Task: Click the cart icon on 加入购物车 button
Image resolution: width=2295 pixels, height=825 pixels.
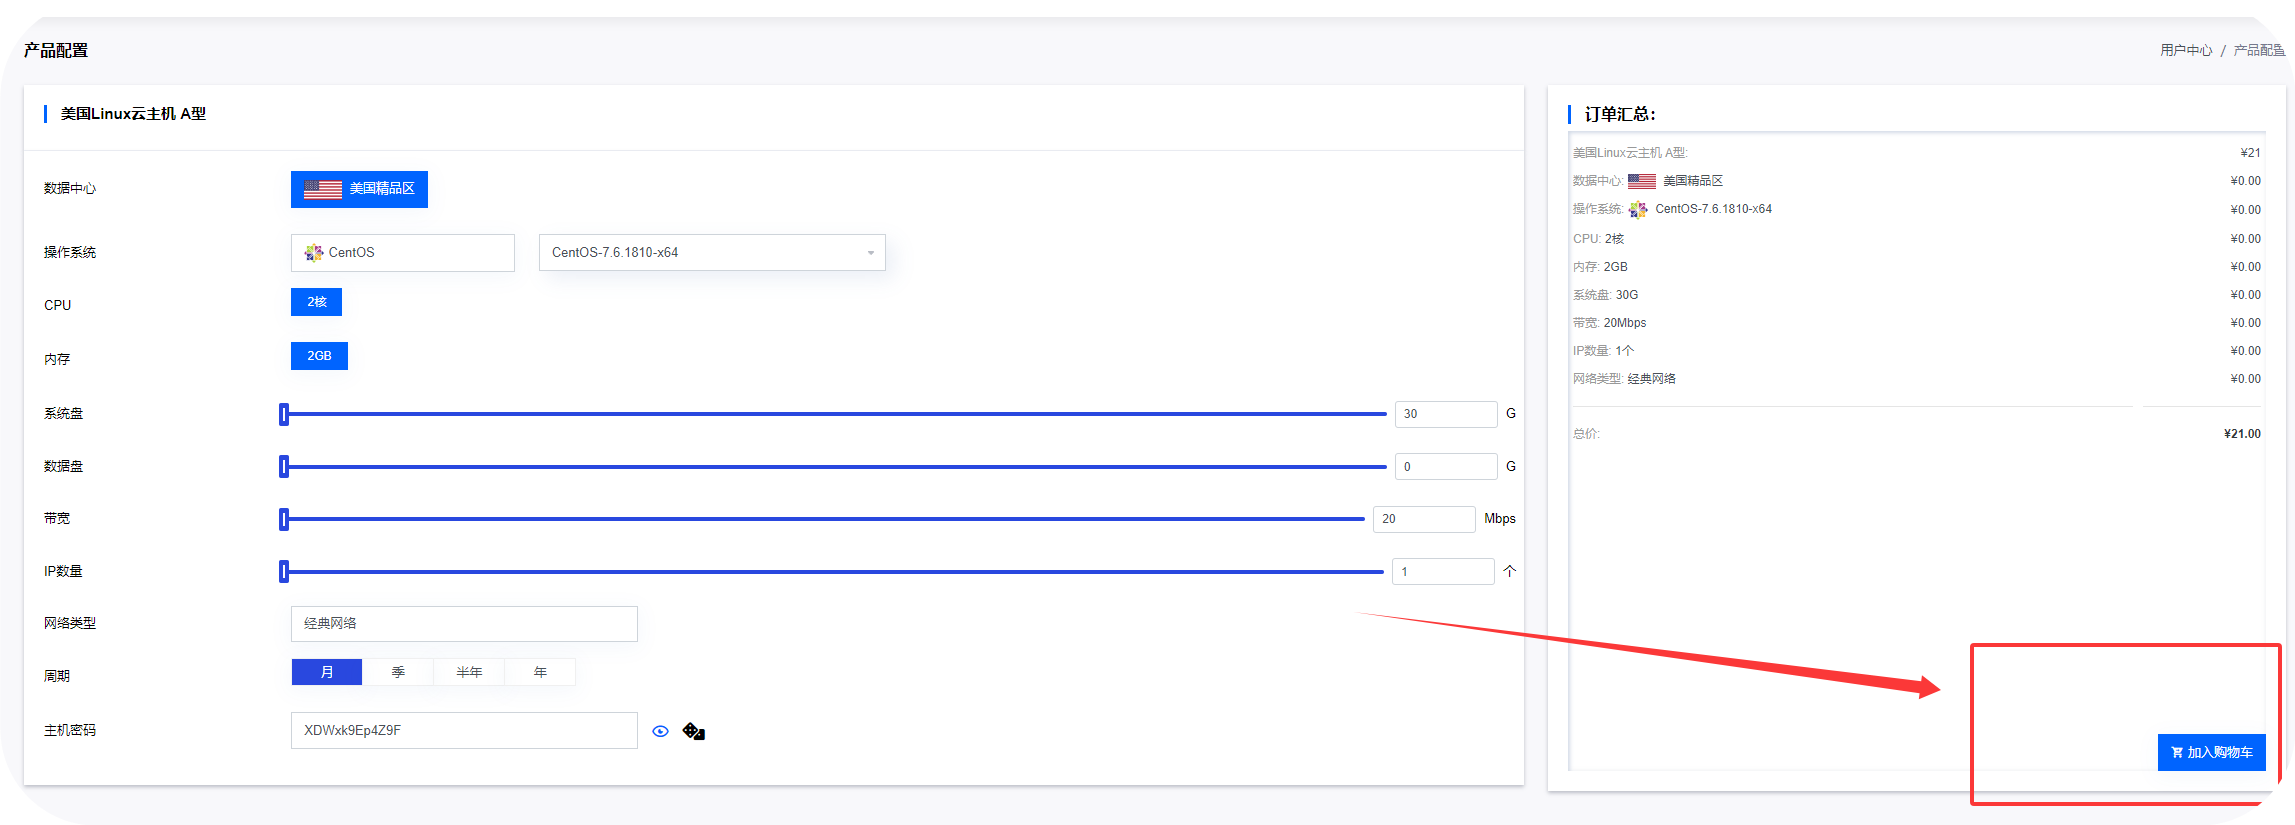Action: point(2177,752)
